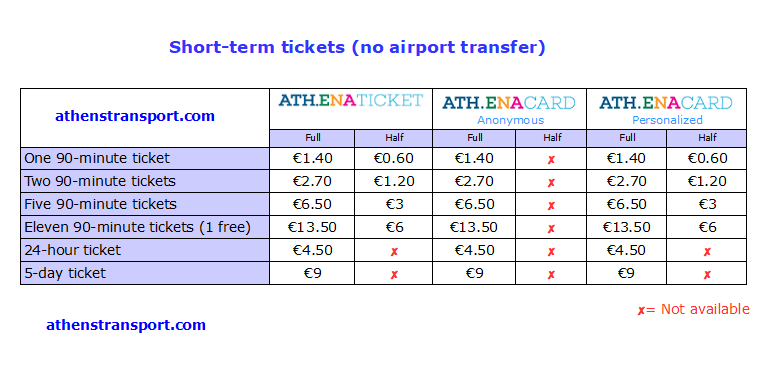Open athenstransport.com link in table header
The width and height of the screenshot is (779, 385).
click(135, 116)
